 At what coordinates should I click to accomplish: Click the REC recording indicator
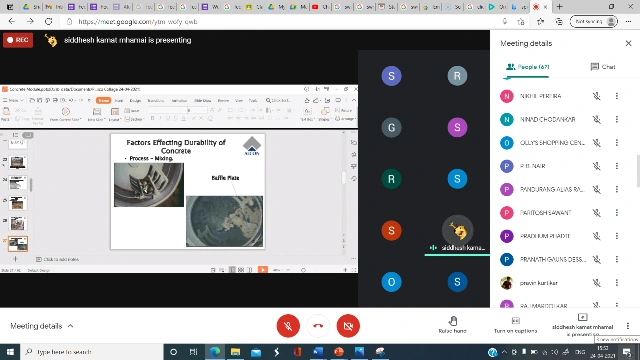[18, 40]
